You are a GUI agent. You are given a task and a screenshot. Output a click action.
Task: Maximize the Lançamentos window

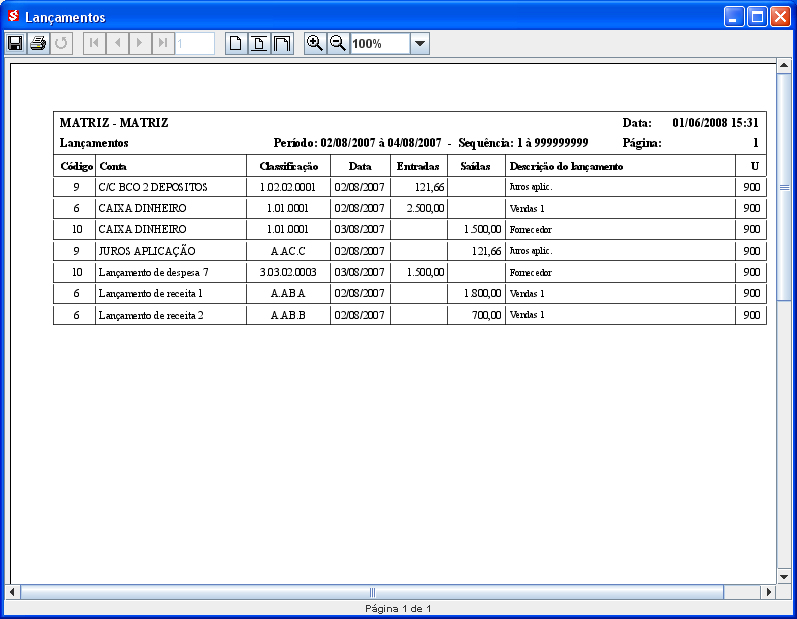pyautogui.click(x=757, y=17)
